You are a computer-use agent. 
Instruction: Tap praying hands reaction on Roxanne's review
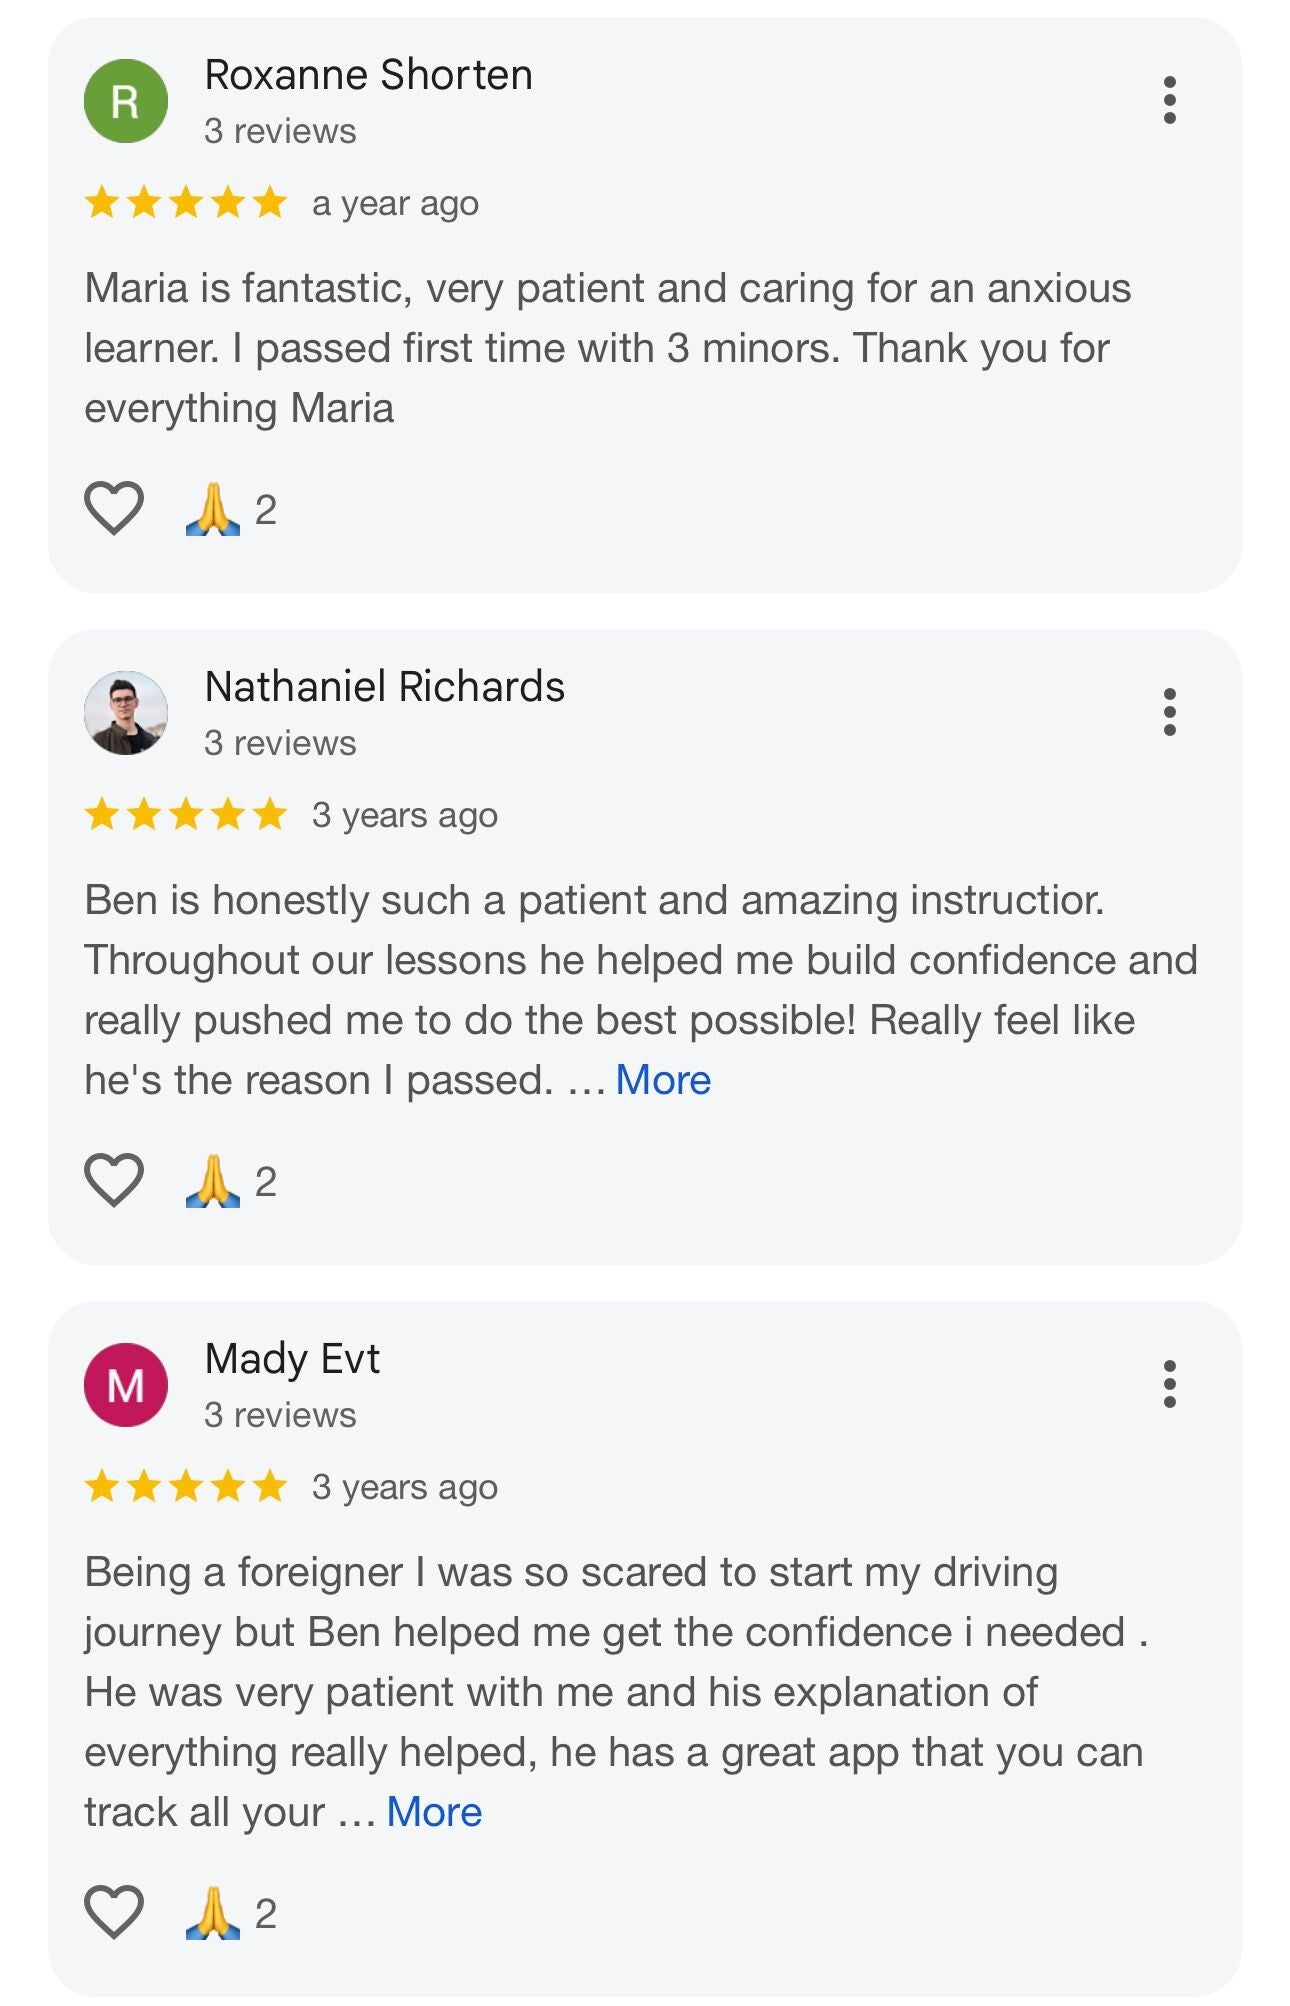pyautogui.click(x=214, y=509)
